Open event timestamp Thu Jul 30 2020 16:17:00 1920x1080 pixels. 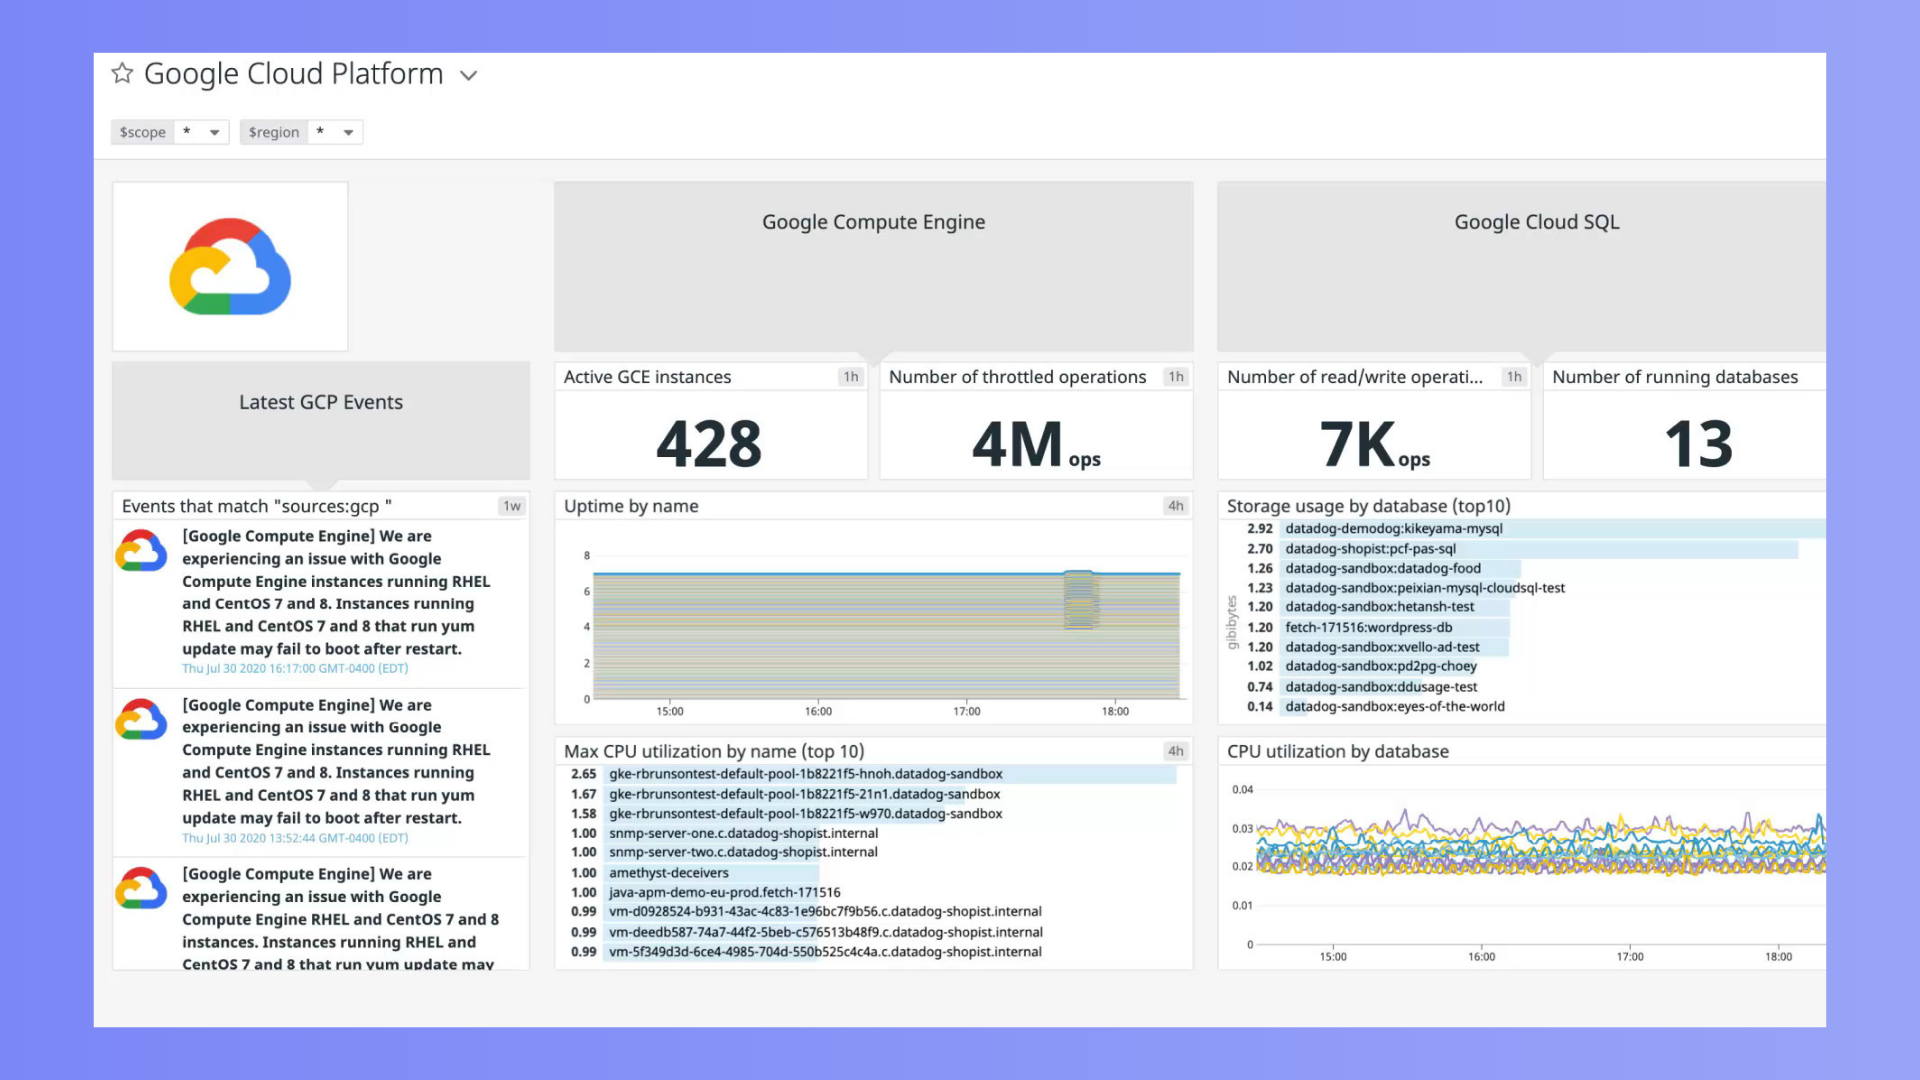pyautogui.click(x=295, y=669)
